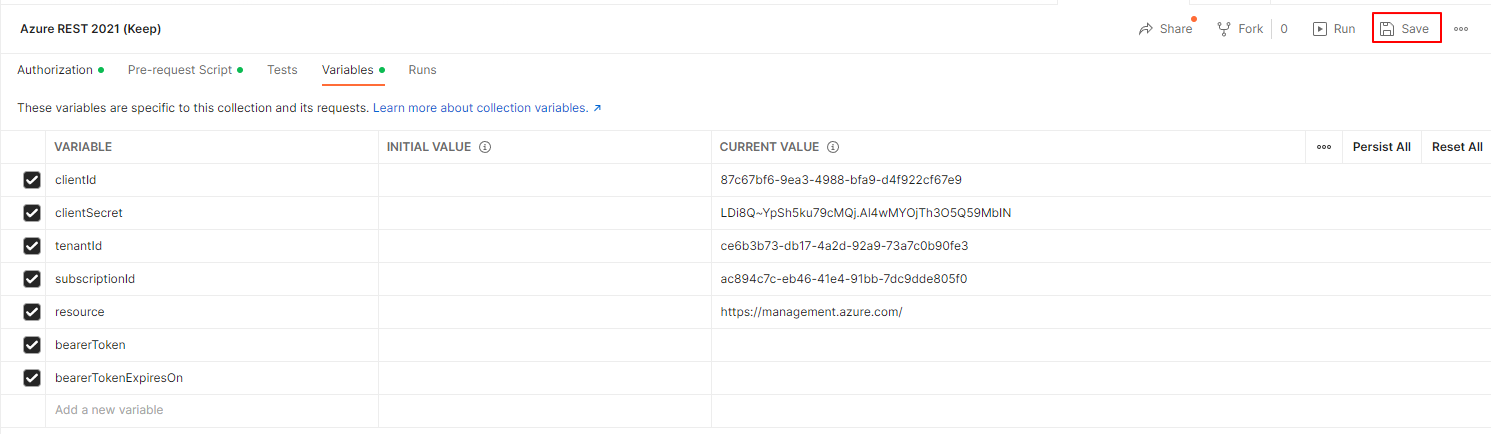The height and width of the screenshot is (434, 1491).
Task: Click the bearerToken variable name
Action: (x=90, y=345)
